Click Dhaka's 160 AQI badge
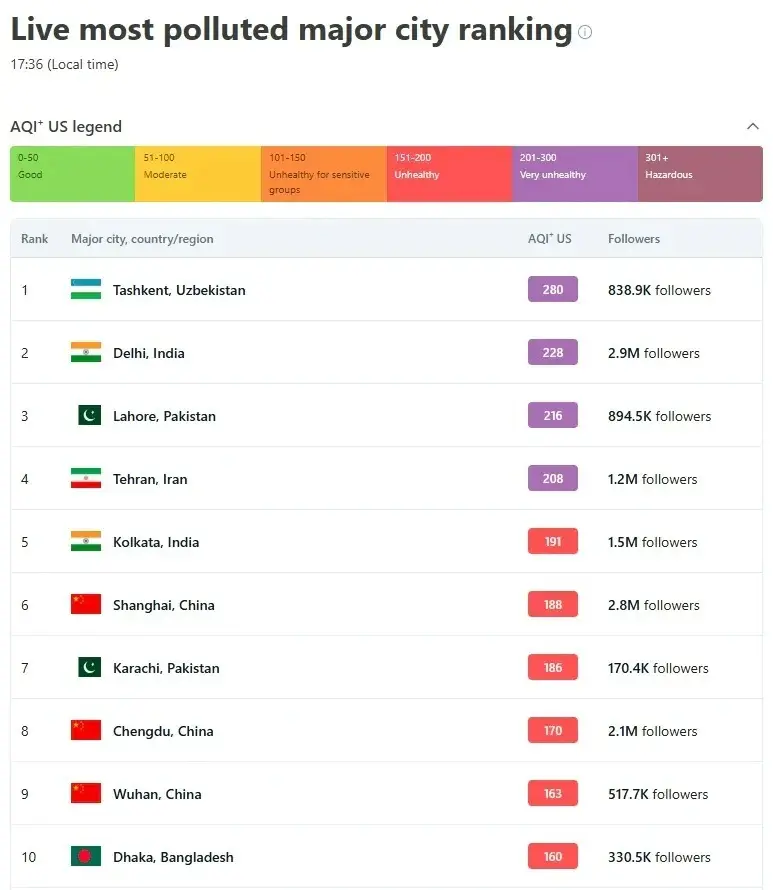 tap(553, 857)
